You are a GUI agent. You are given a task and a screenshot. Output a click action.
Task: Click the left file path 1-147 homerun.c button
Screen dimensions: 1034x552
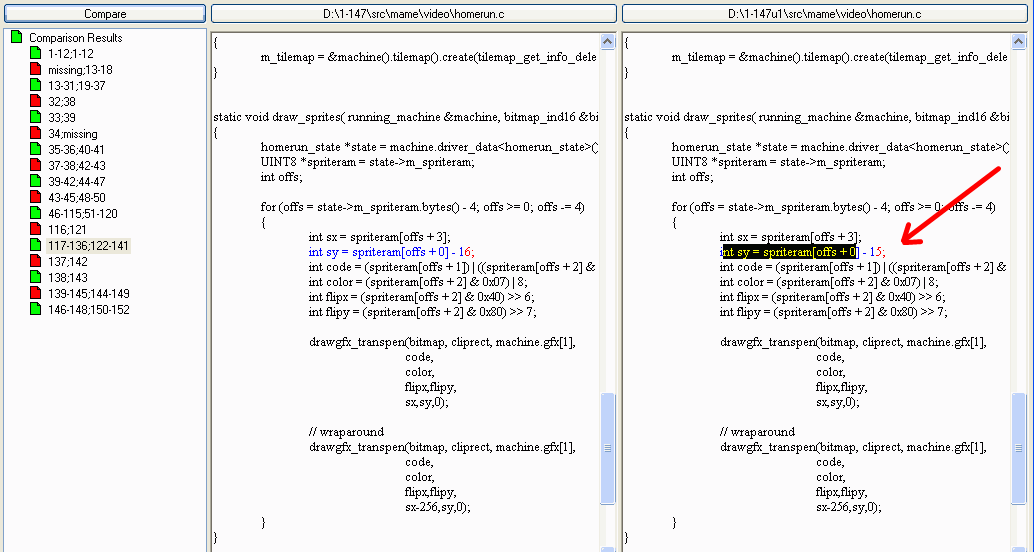point(413,14)
